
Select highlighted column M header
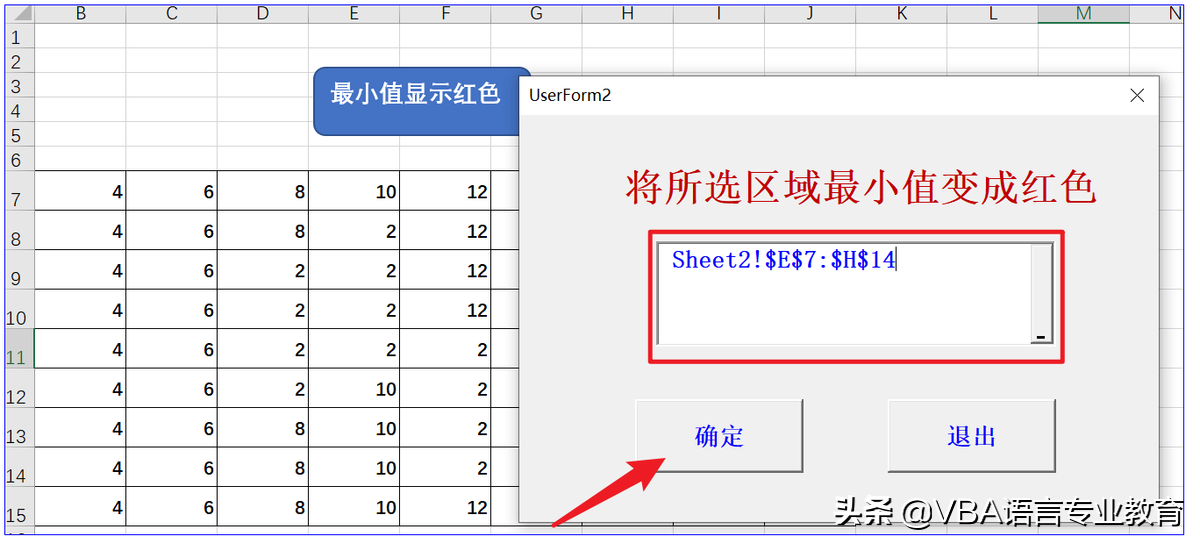1084,14
